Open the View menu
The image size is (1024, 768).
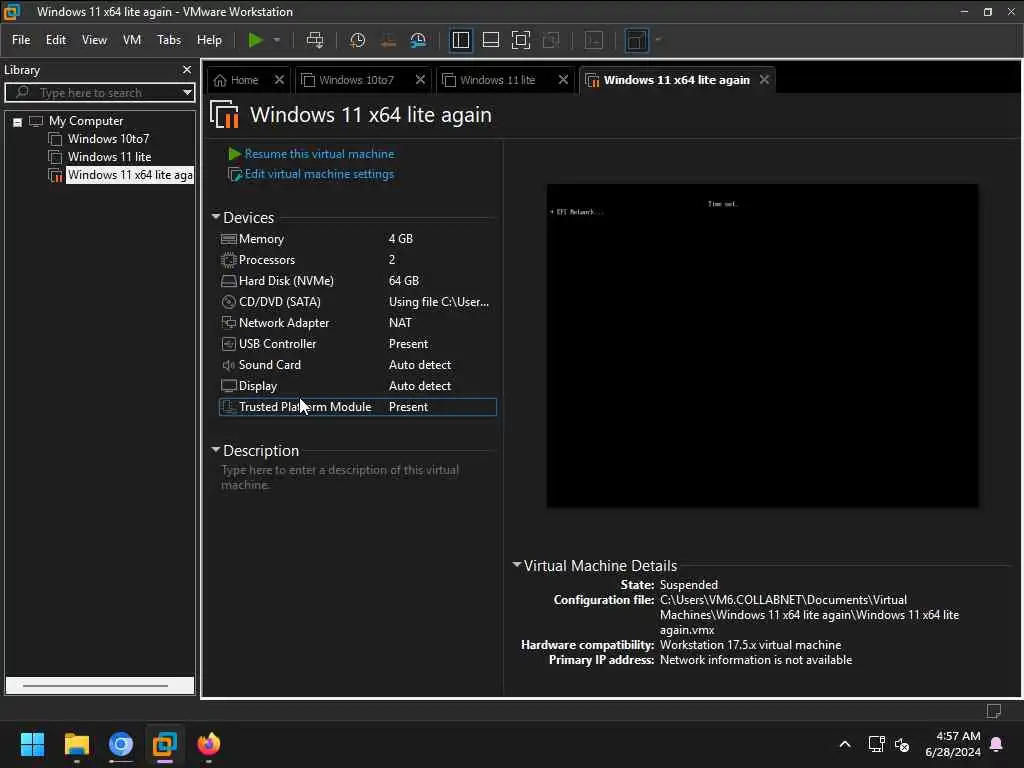[94, 40]
